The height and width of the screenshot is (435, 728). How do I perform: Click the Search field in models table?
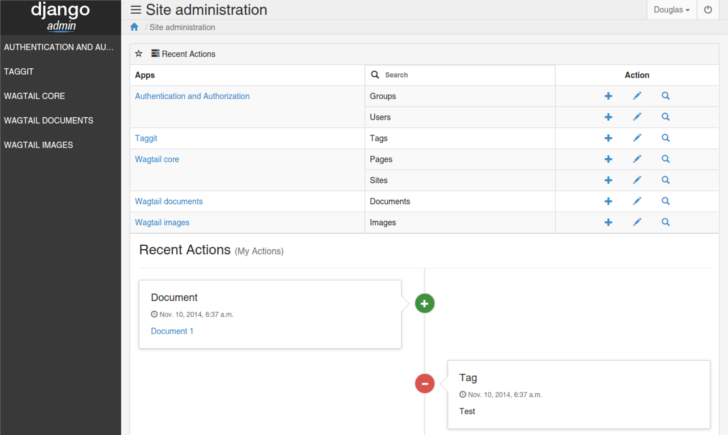tap(460, 75)
